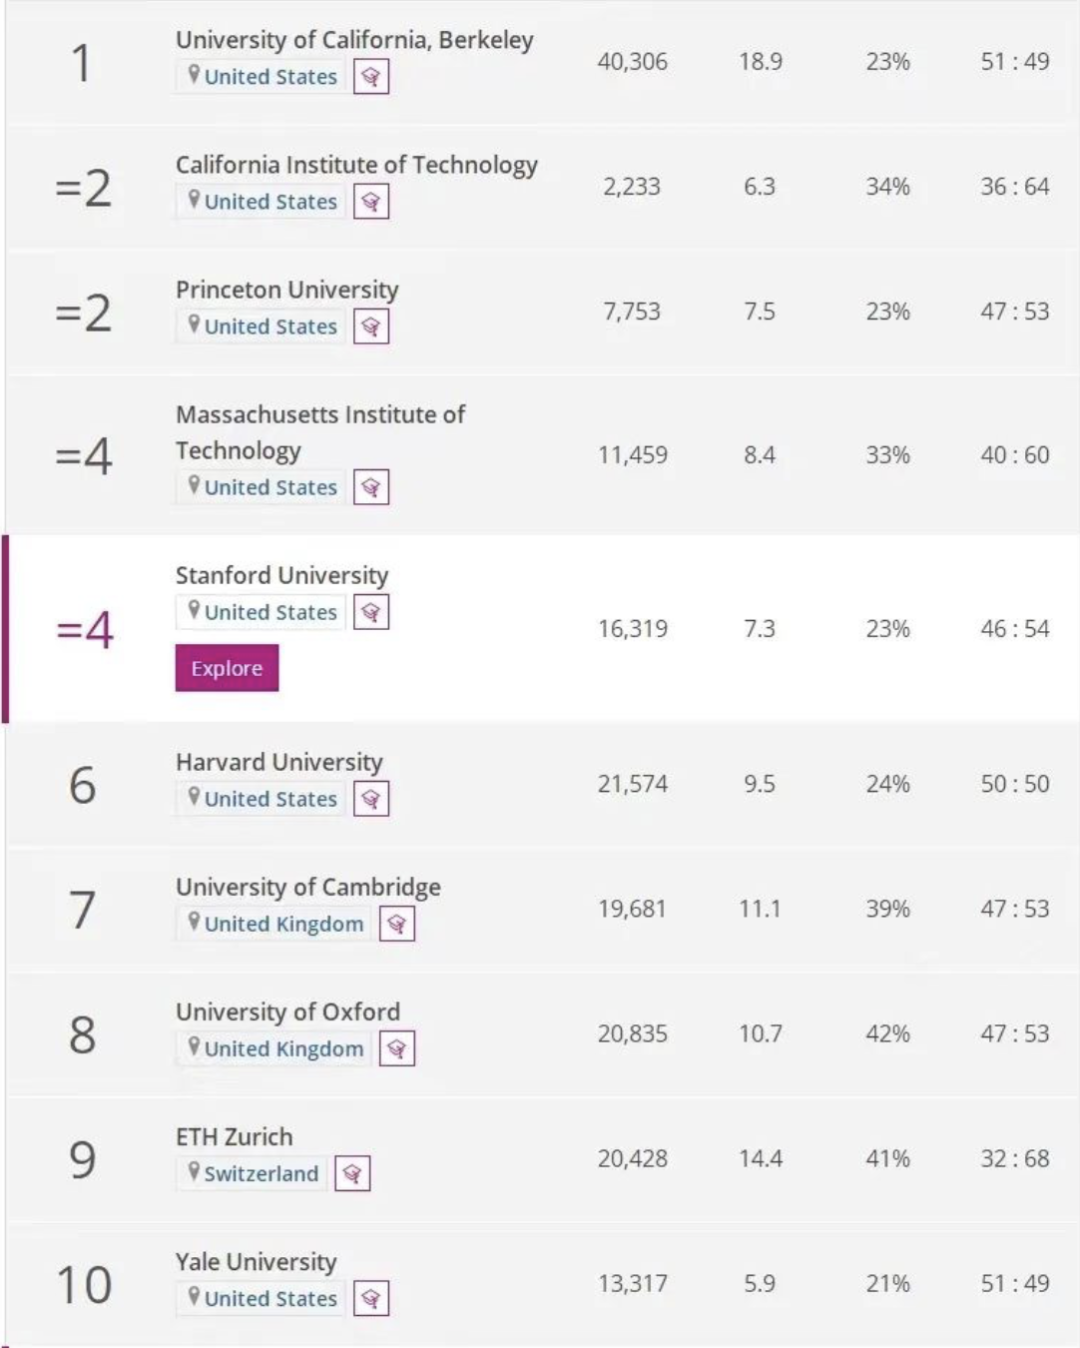Click United Kingdom link under University of Oxford
1080x1348 pixels.
[283, 1049]
